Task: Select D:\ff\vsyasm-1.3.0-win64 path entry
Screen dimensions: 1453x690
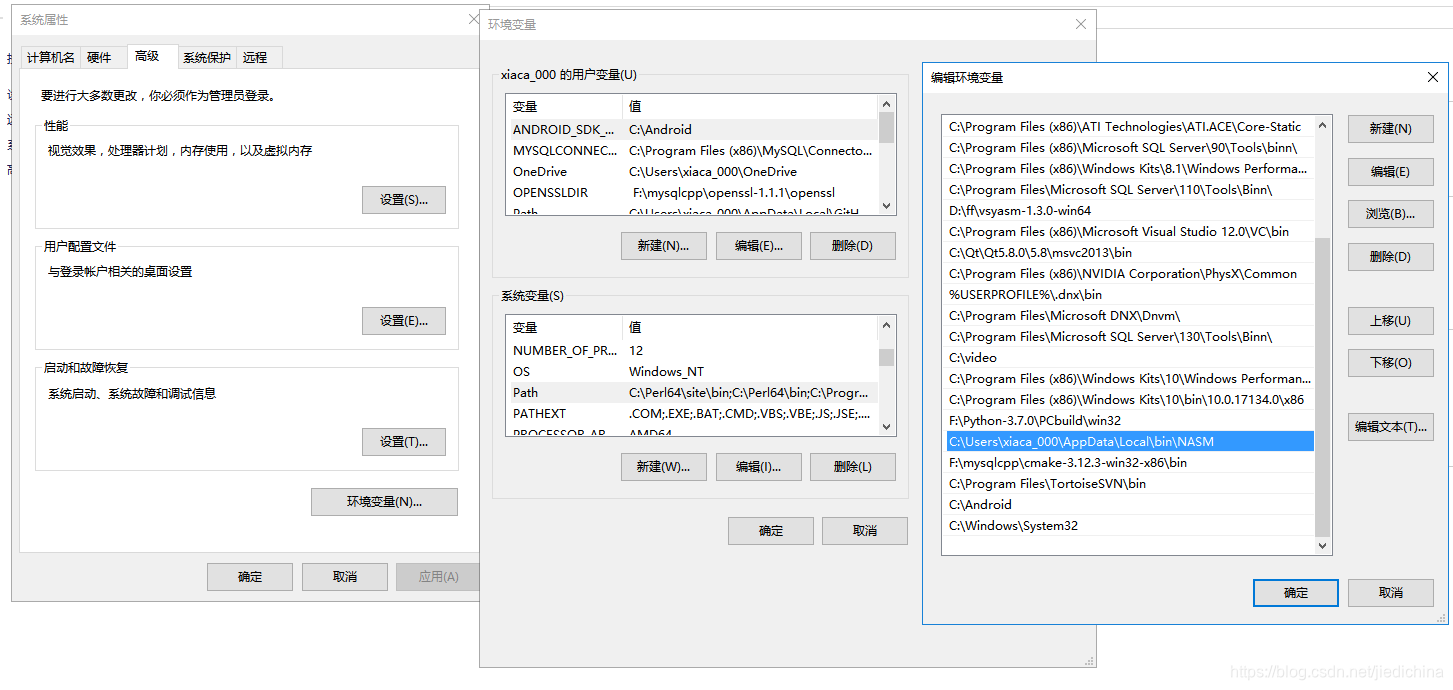Action: click(1130, 210)
